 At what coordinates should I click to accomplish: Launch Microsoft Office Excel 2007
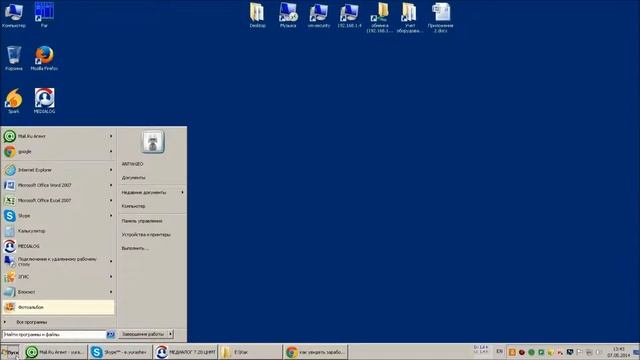[x=58, y=200]
